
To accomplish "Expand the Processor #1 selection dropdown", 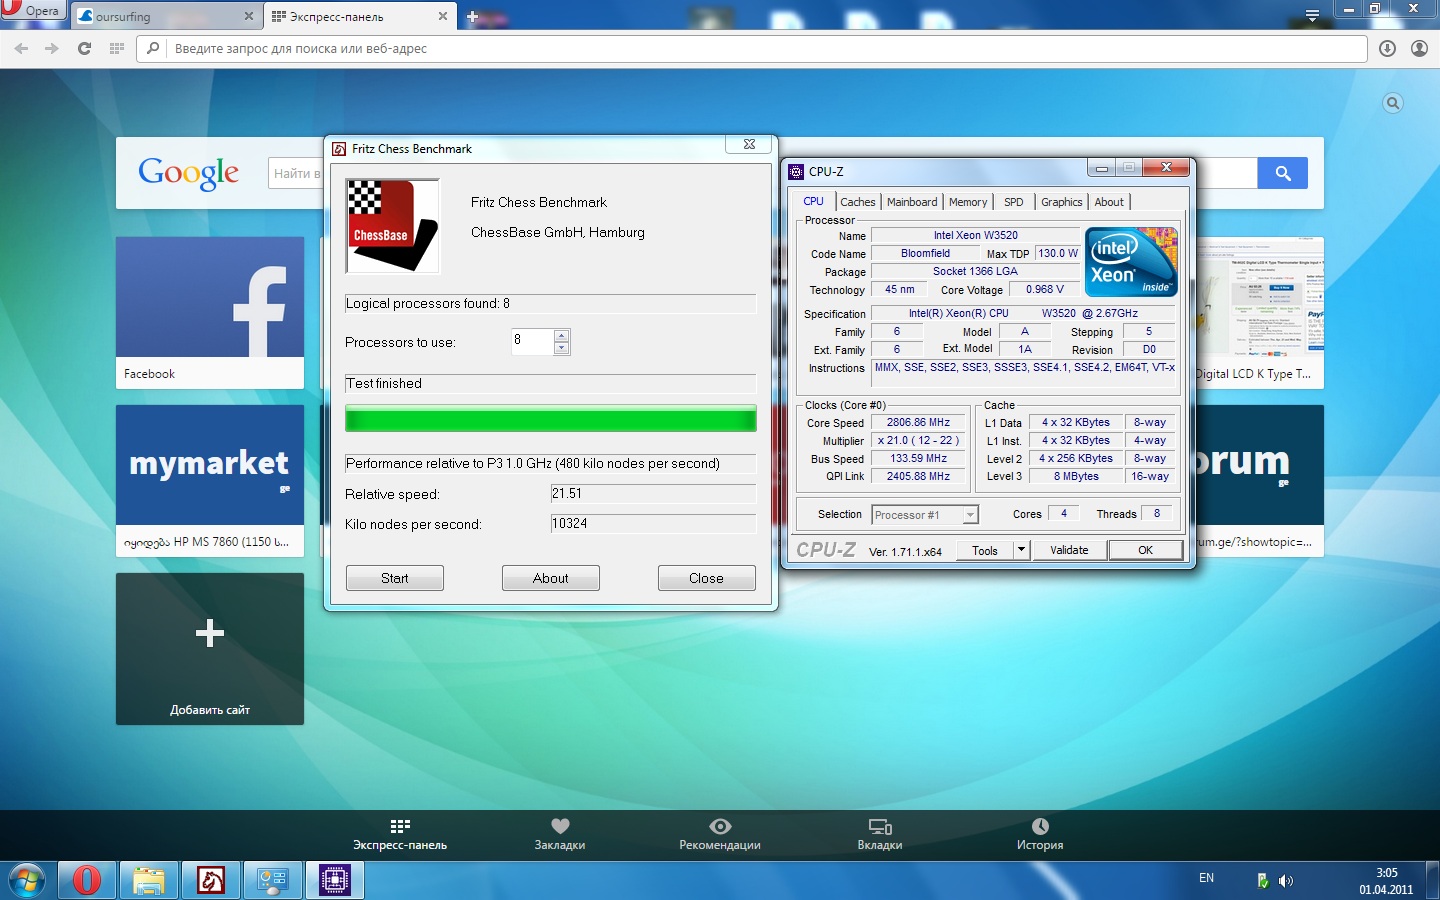I will tap(969, 515).
